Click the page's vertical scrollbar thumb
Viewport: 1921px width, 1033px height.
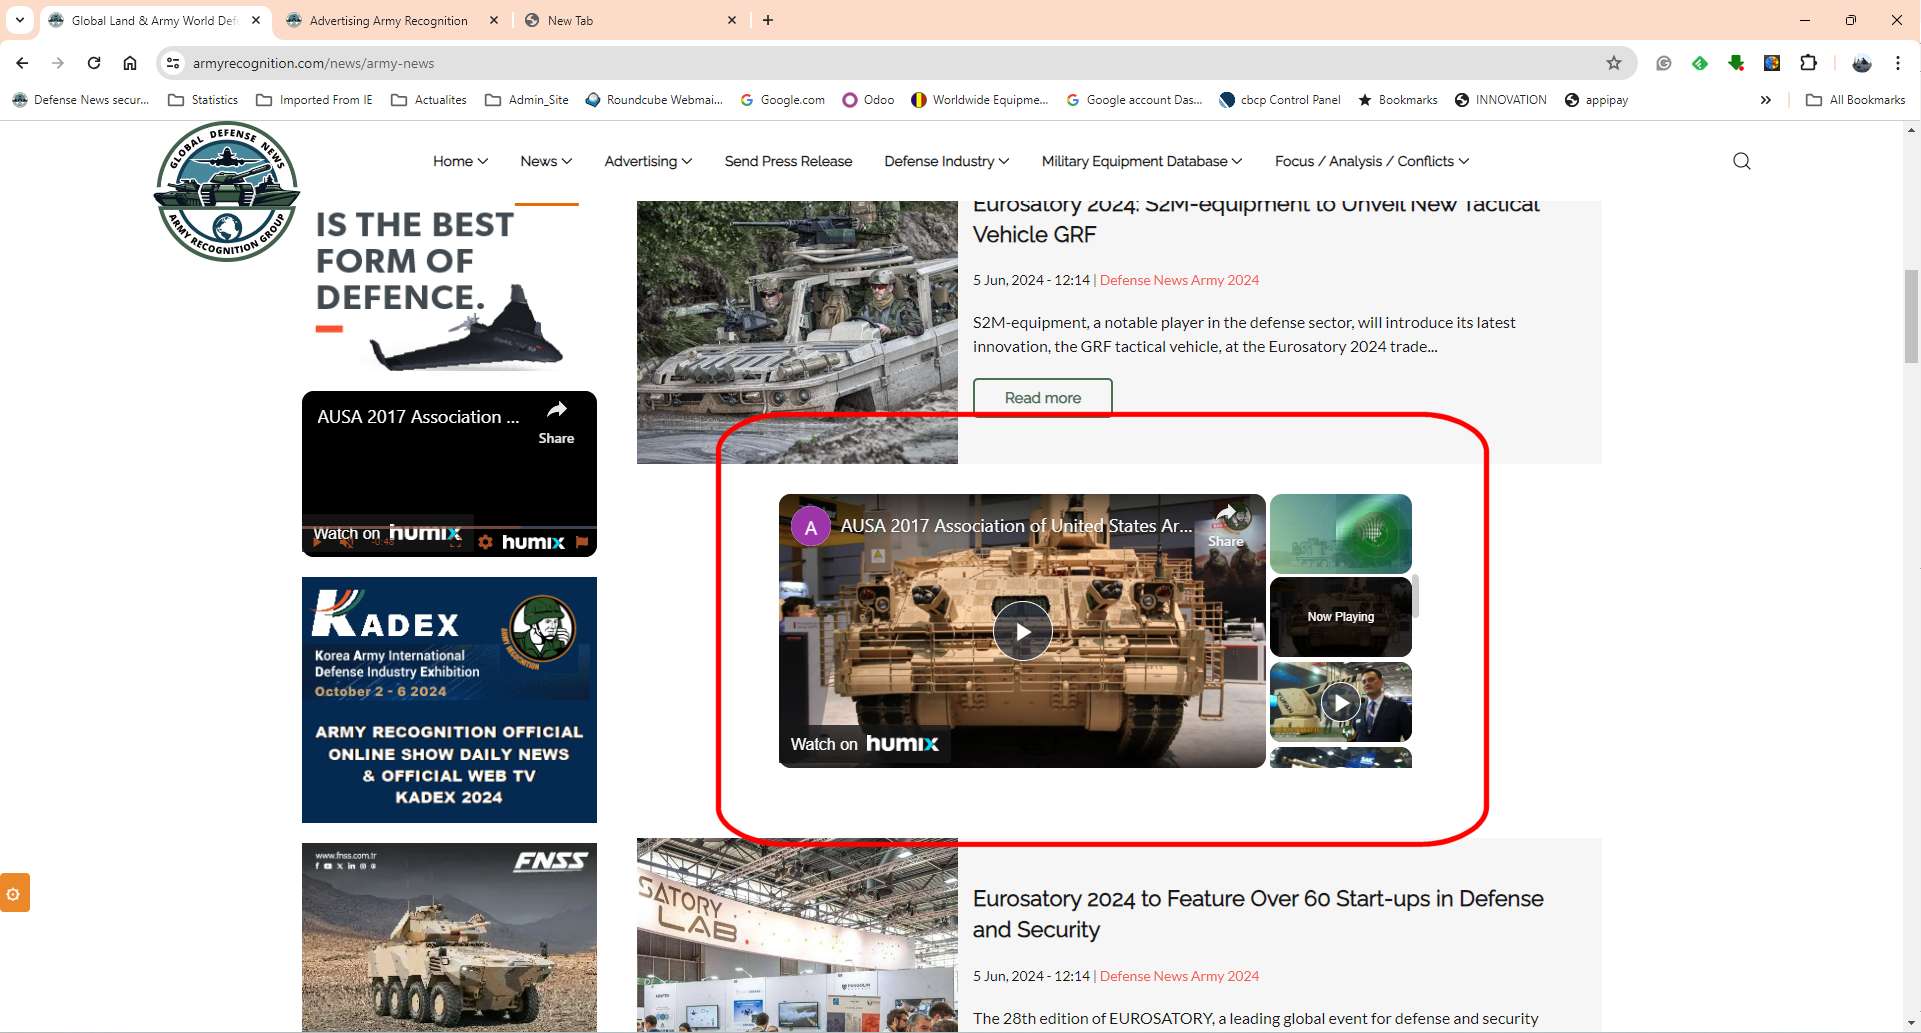coord(1911,315)
